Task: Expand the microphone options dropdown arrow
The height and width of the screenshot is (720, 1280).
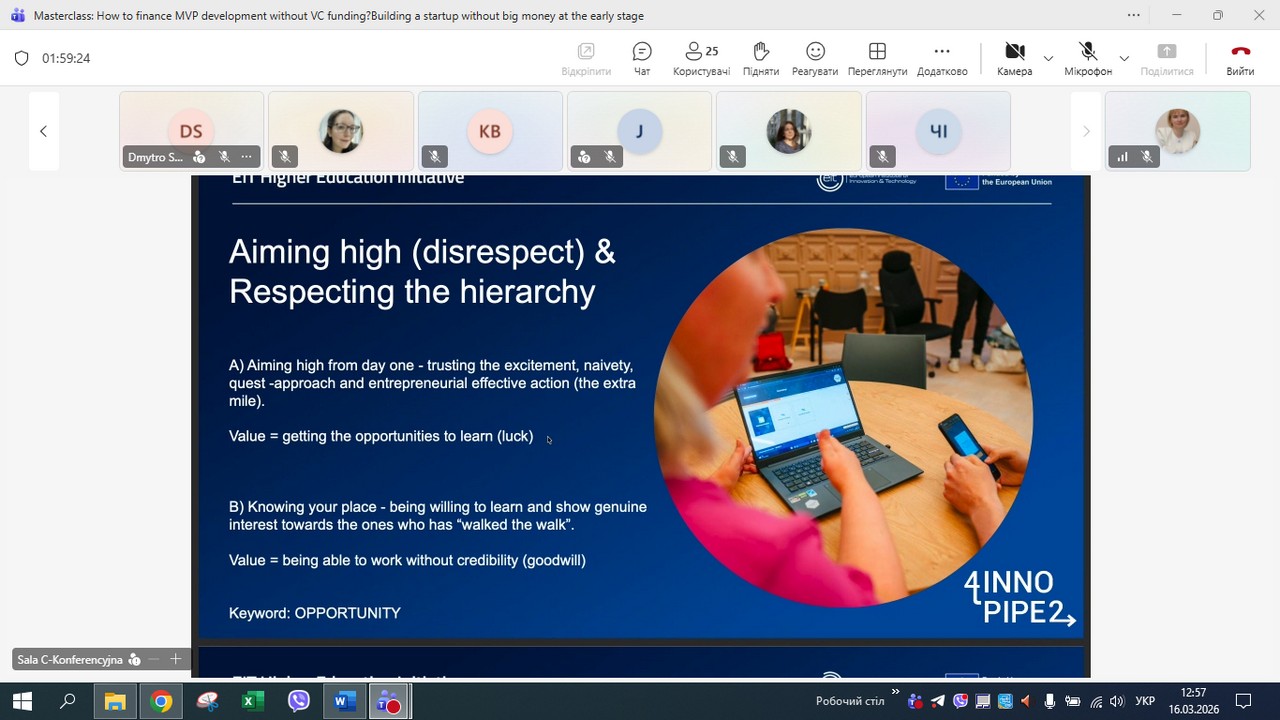Action: 1124,58
